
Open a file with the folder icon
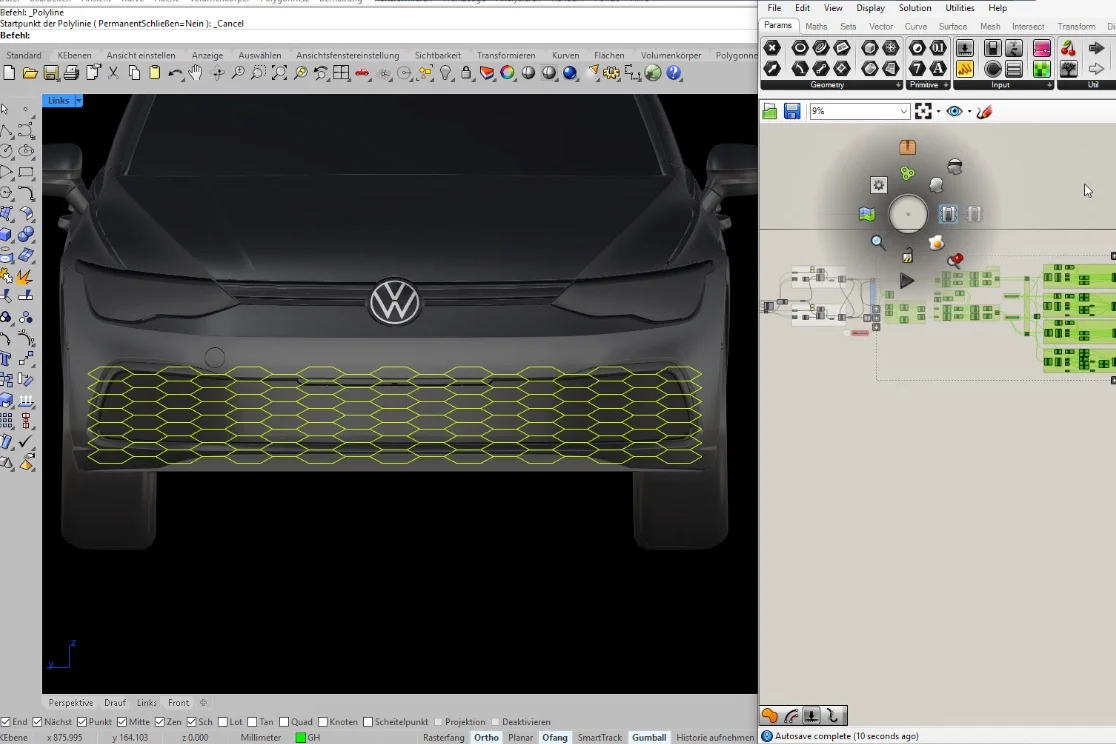coord(30,73)
